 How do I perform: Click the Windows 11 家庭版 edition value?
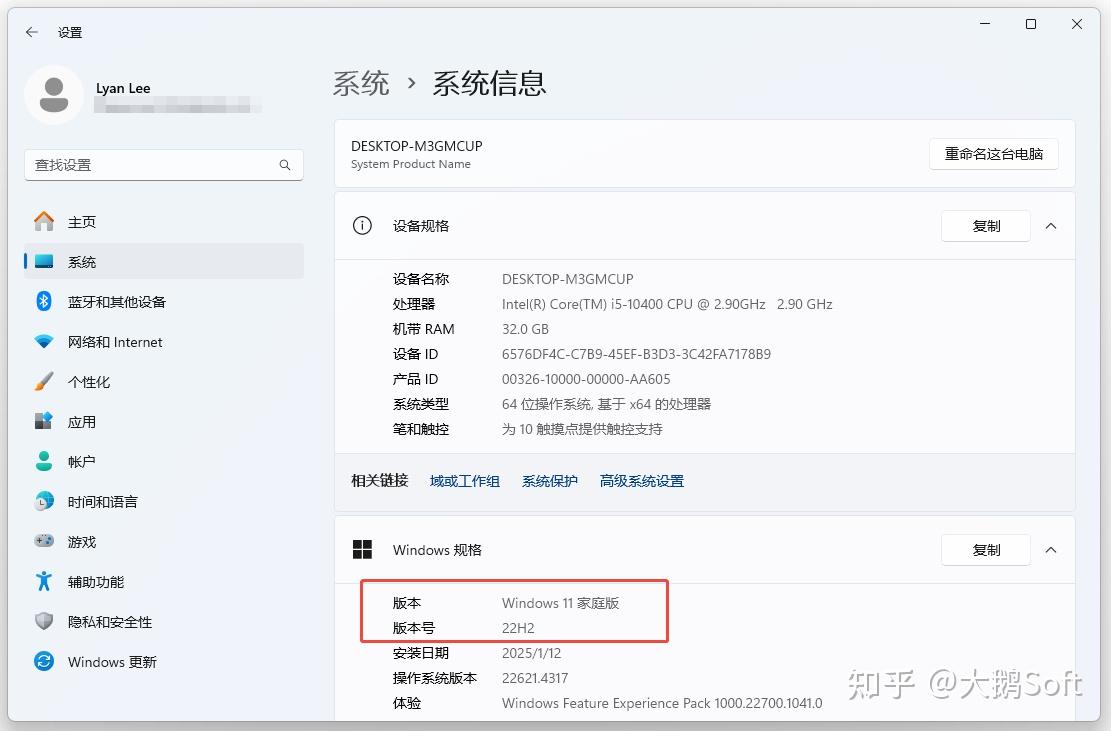point(560,603)
